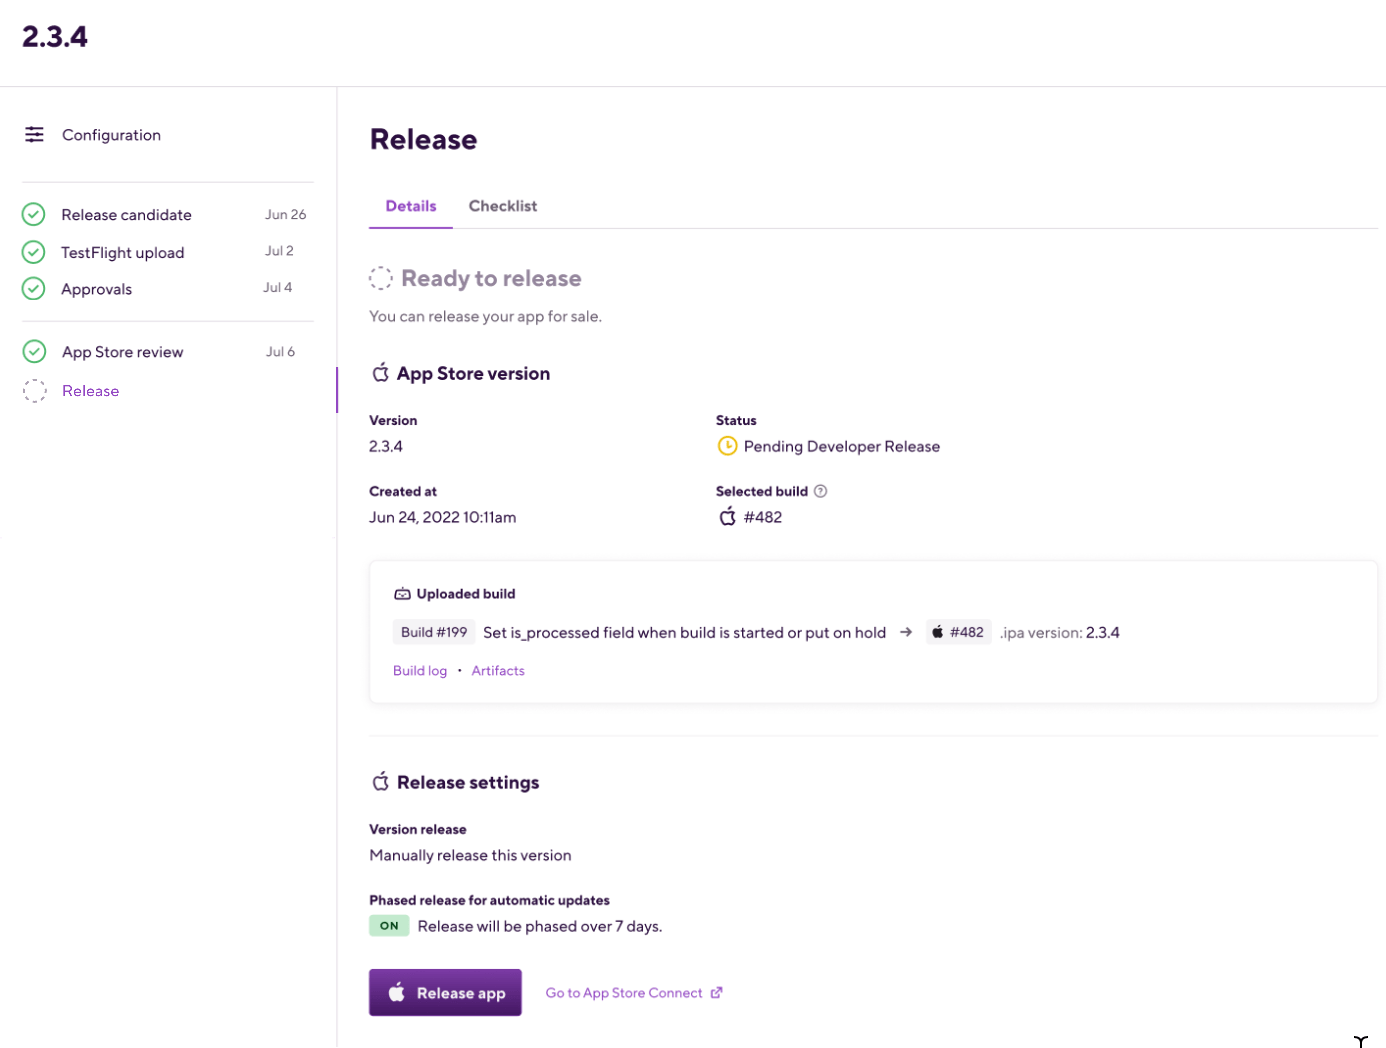Image resolution: width=1386 pixels, height=1048 pixels.
Task: Toggle the phased release ON switch
Action: 389,925
